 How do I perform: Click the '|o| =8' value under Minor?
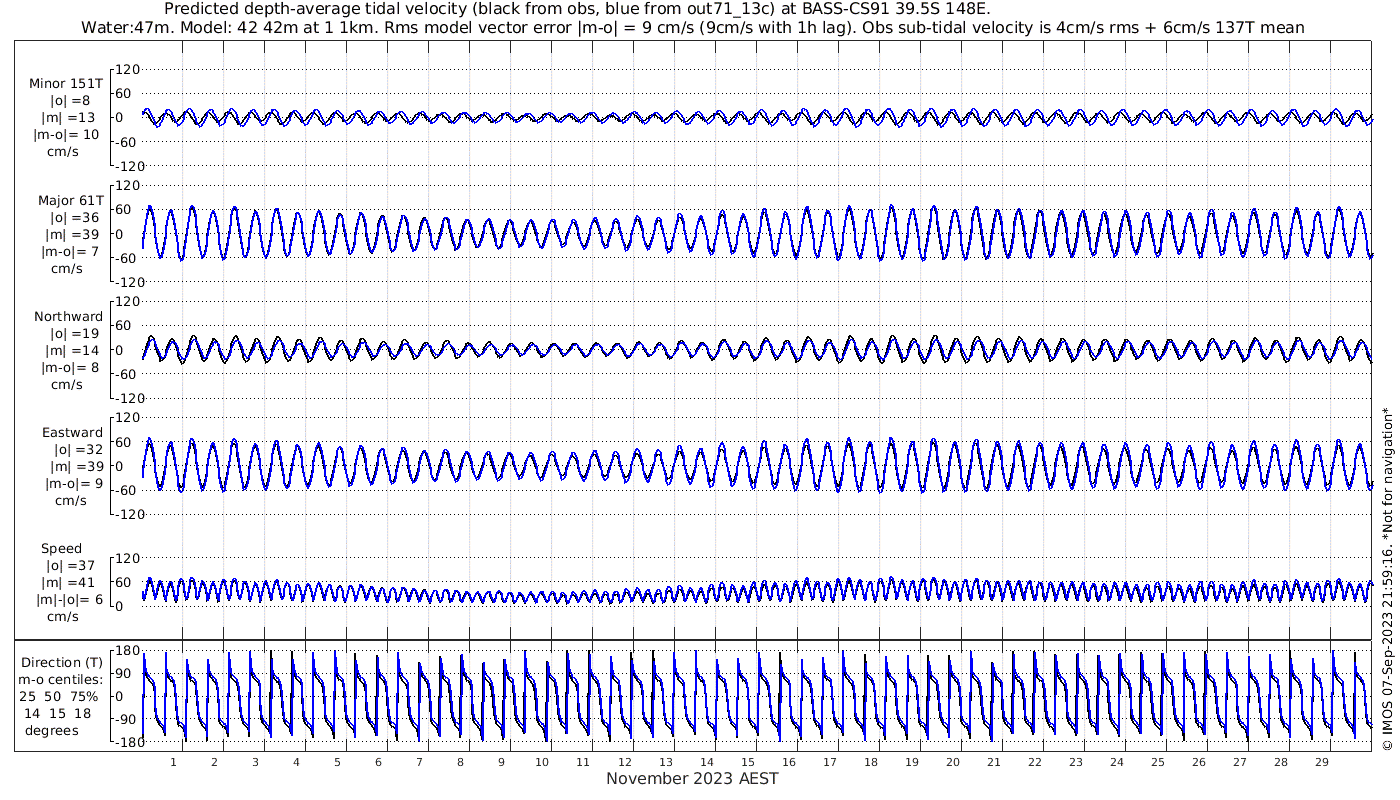tap(71, 101)
